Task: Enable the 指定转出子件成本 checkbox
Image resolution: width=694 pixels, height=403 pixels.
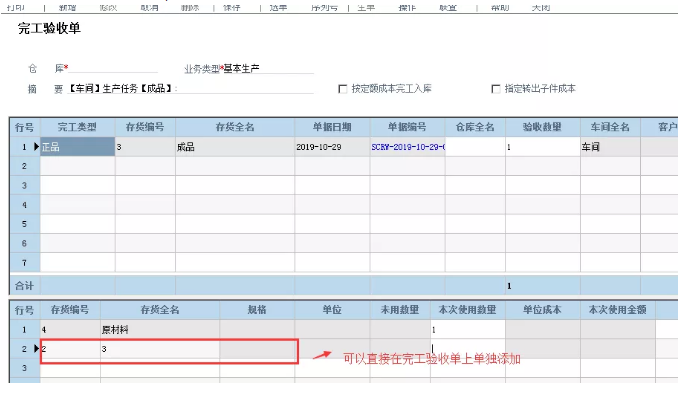Action: tap(496, 89)
